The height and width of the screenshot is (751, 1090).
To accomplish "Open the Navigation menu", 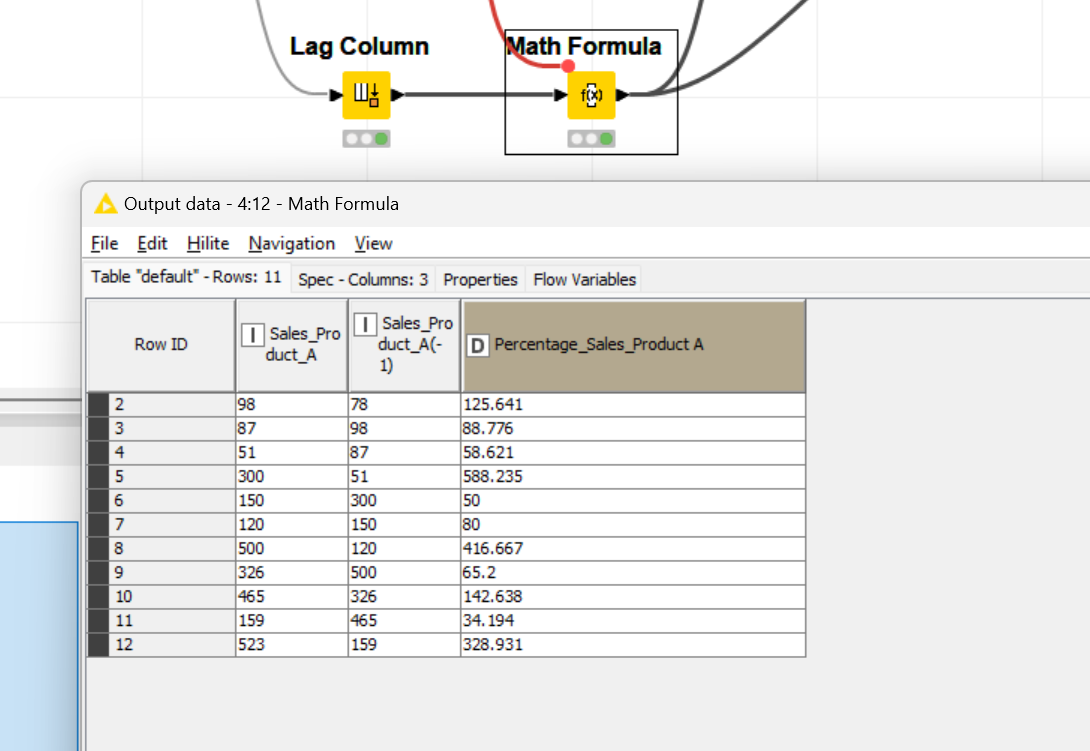I will (292, 243).
